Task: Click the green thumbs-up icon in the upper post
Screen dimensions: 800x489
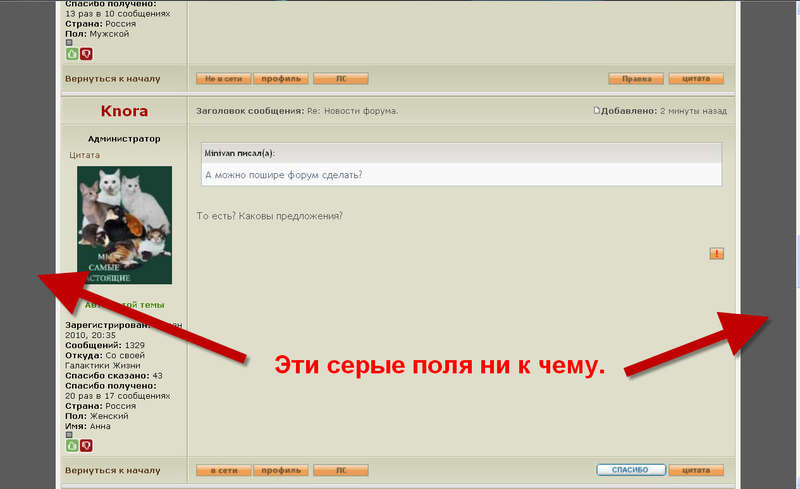Action: click(x=72, y=54)
